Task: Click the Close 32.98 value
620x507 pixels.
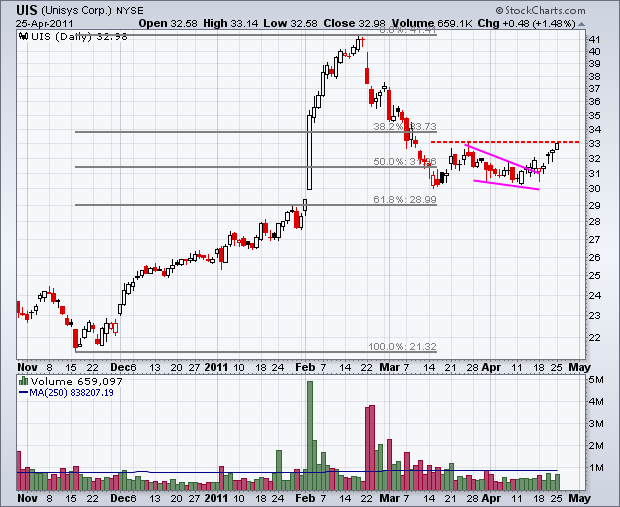Action: (x=355, y=23)
